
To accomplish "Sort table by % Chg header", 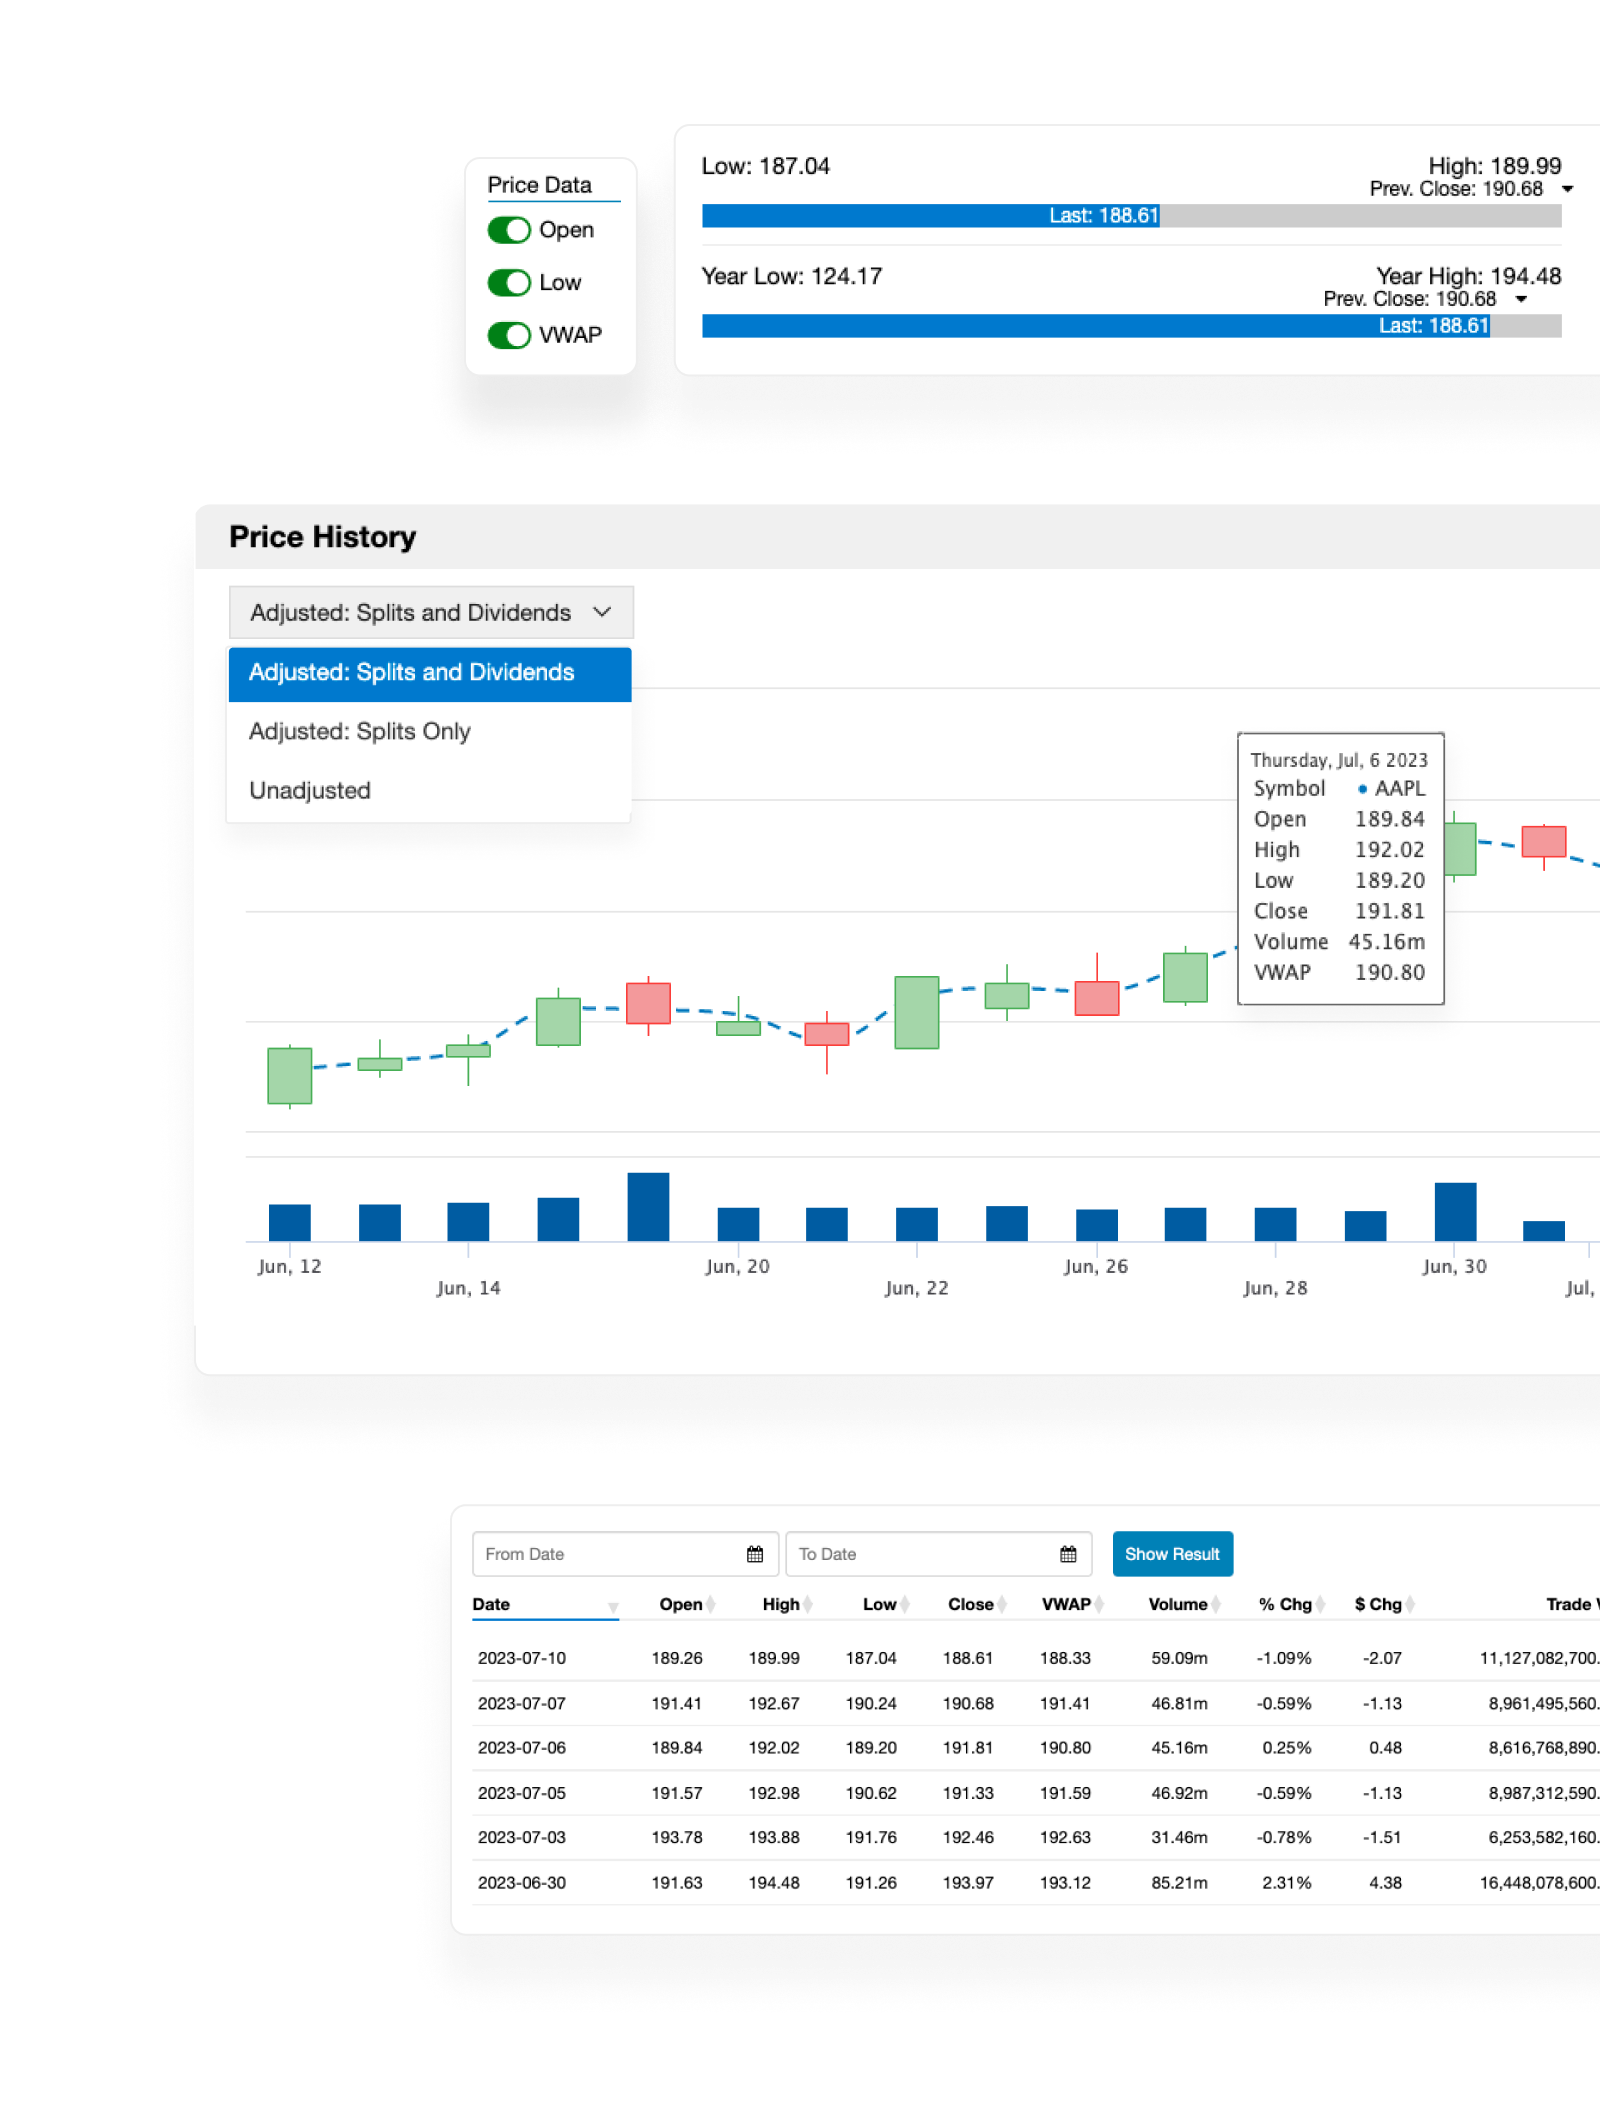I will tap(1285, 1604).
